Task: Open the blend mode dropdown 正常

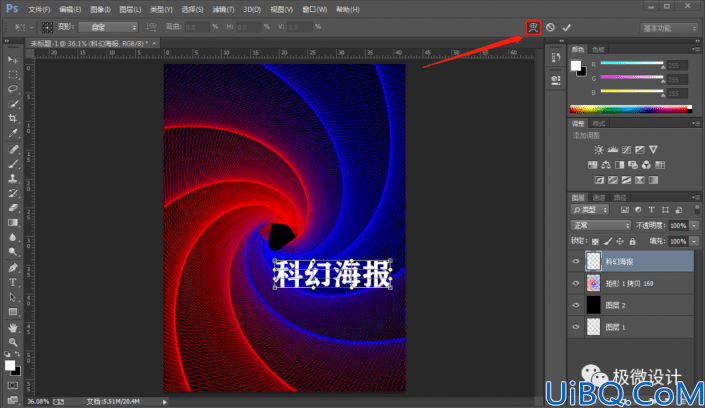Action: [x=600, y=225]
